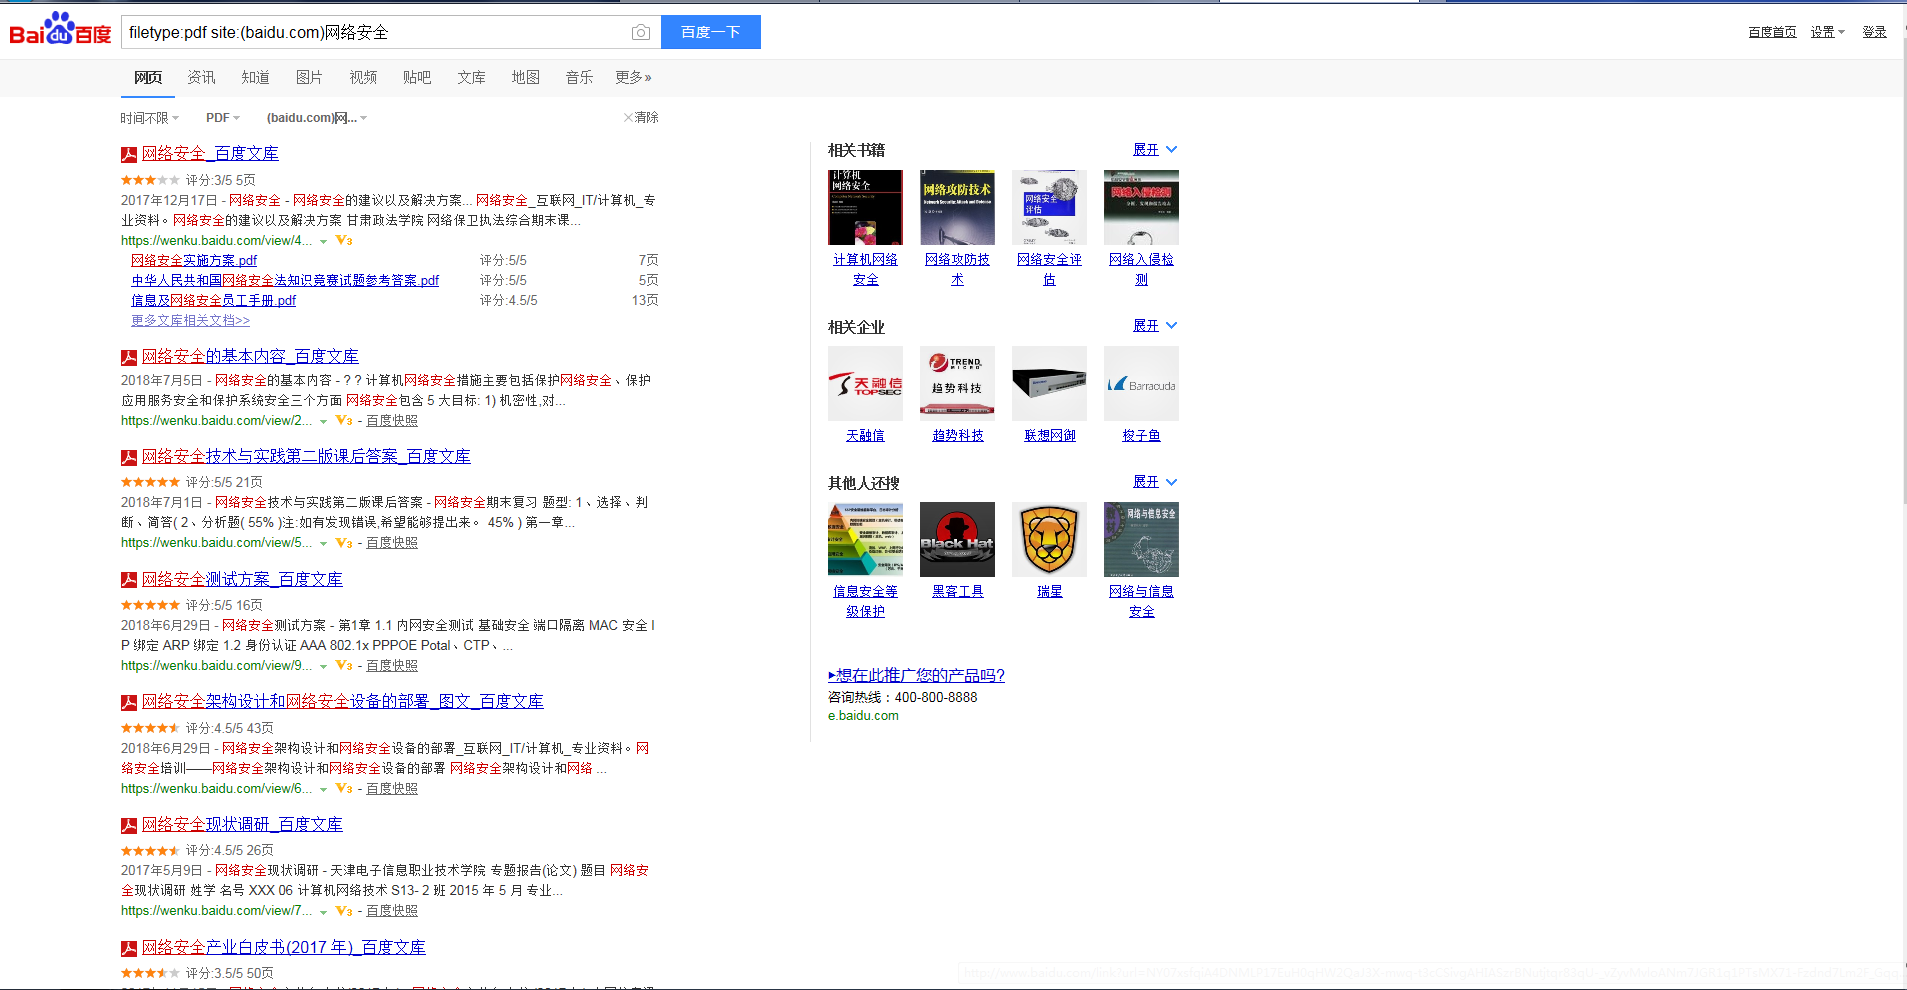Click inside the search query input field
The height and width of the screenshot is (990, 1907).
tap(375, 32)
